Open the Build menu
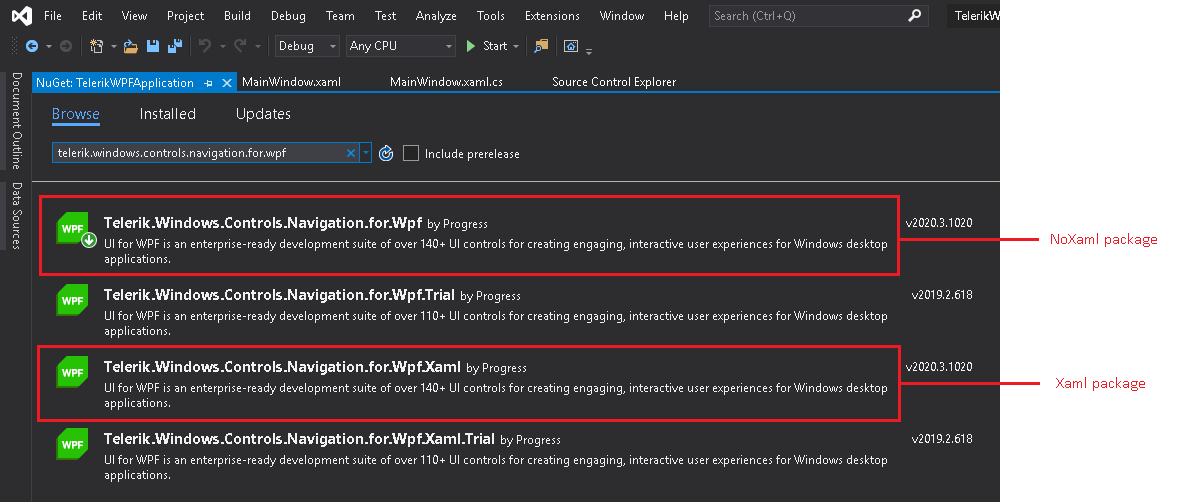Image resolution: width=1189 pixels, height=502 pixels. click(237, 16)
